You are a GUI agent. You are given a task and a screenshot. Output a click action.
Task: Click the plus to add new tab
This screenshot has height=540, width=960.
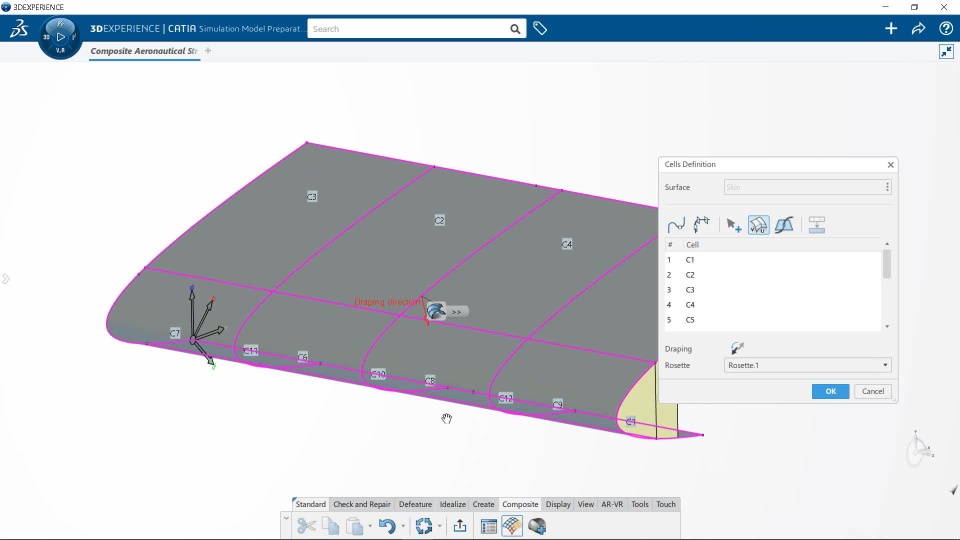[x=208, y=51]
